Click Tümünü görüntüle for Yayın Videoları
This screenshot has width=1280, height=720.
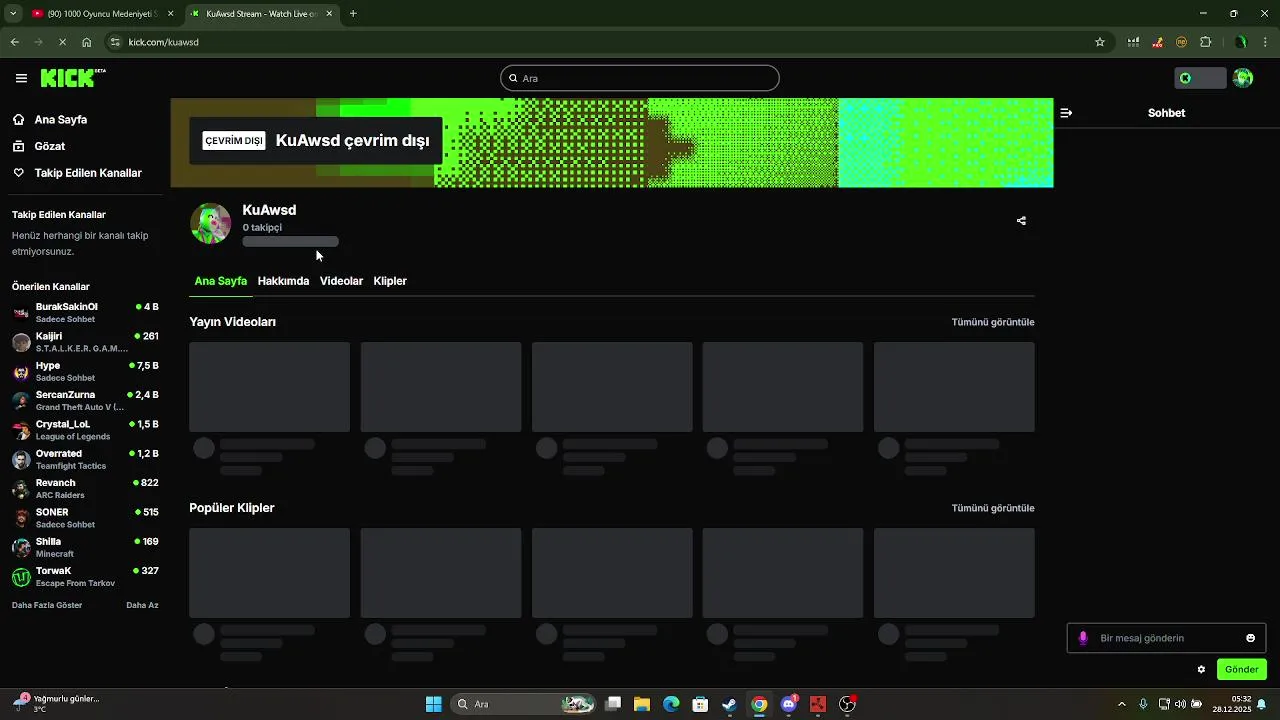[x=993, y=322]
